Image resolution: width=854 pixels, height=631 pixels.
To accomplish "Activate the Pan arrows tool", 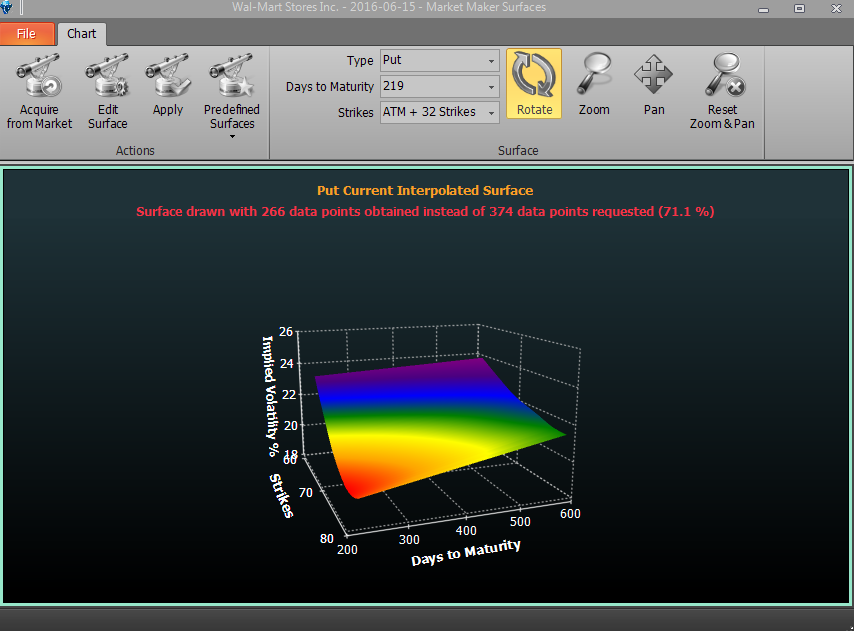I will coord(654,84).
